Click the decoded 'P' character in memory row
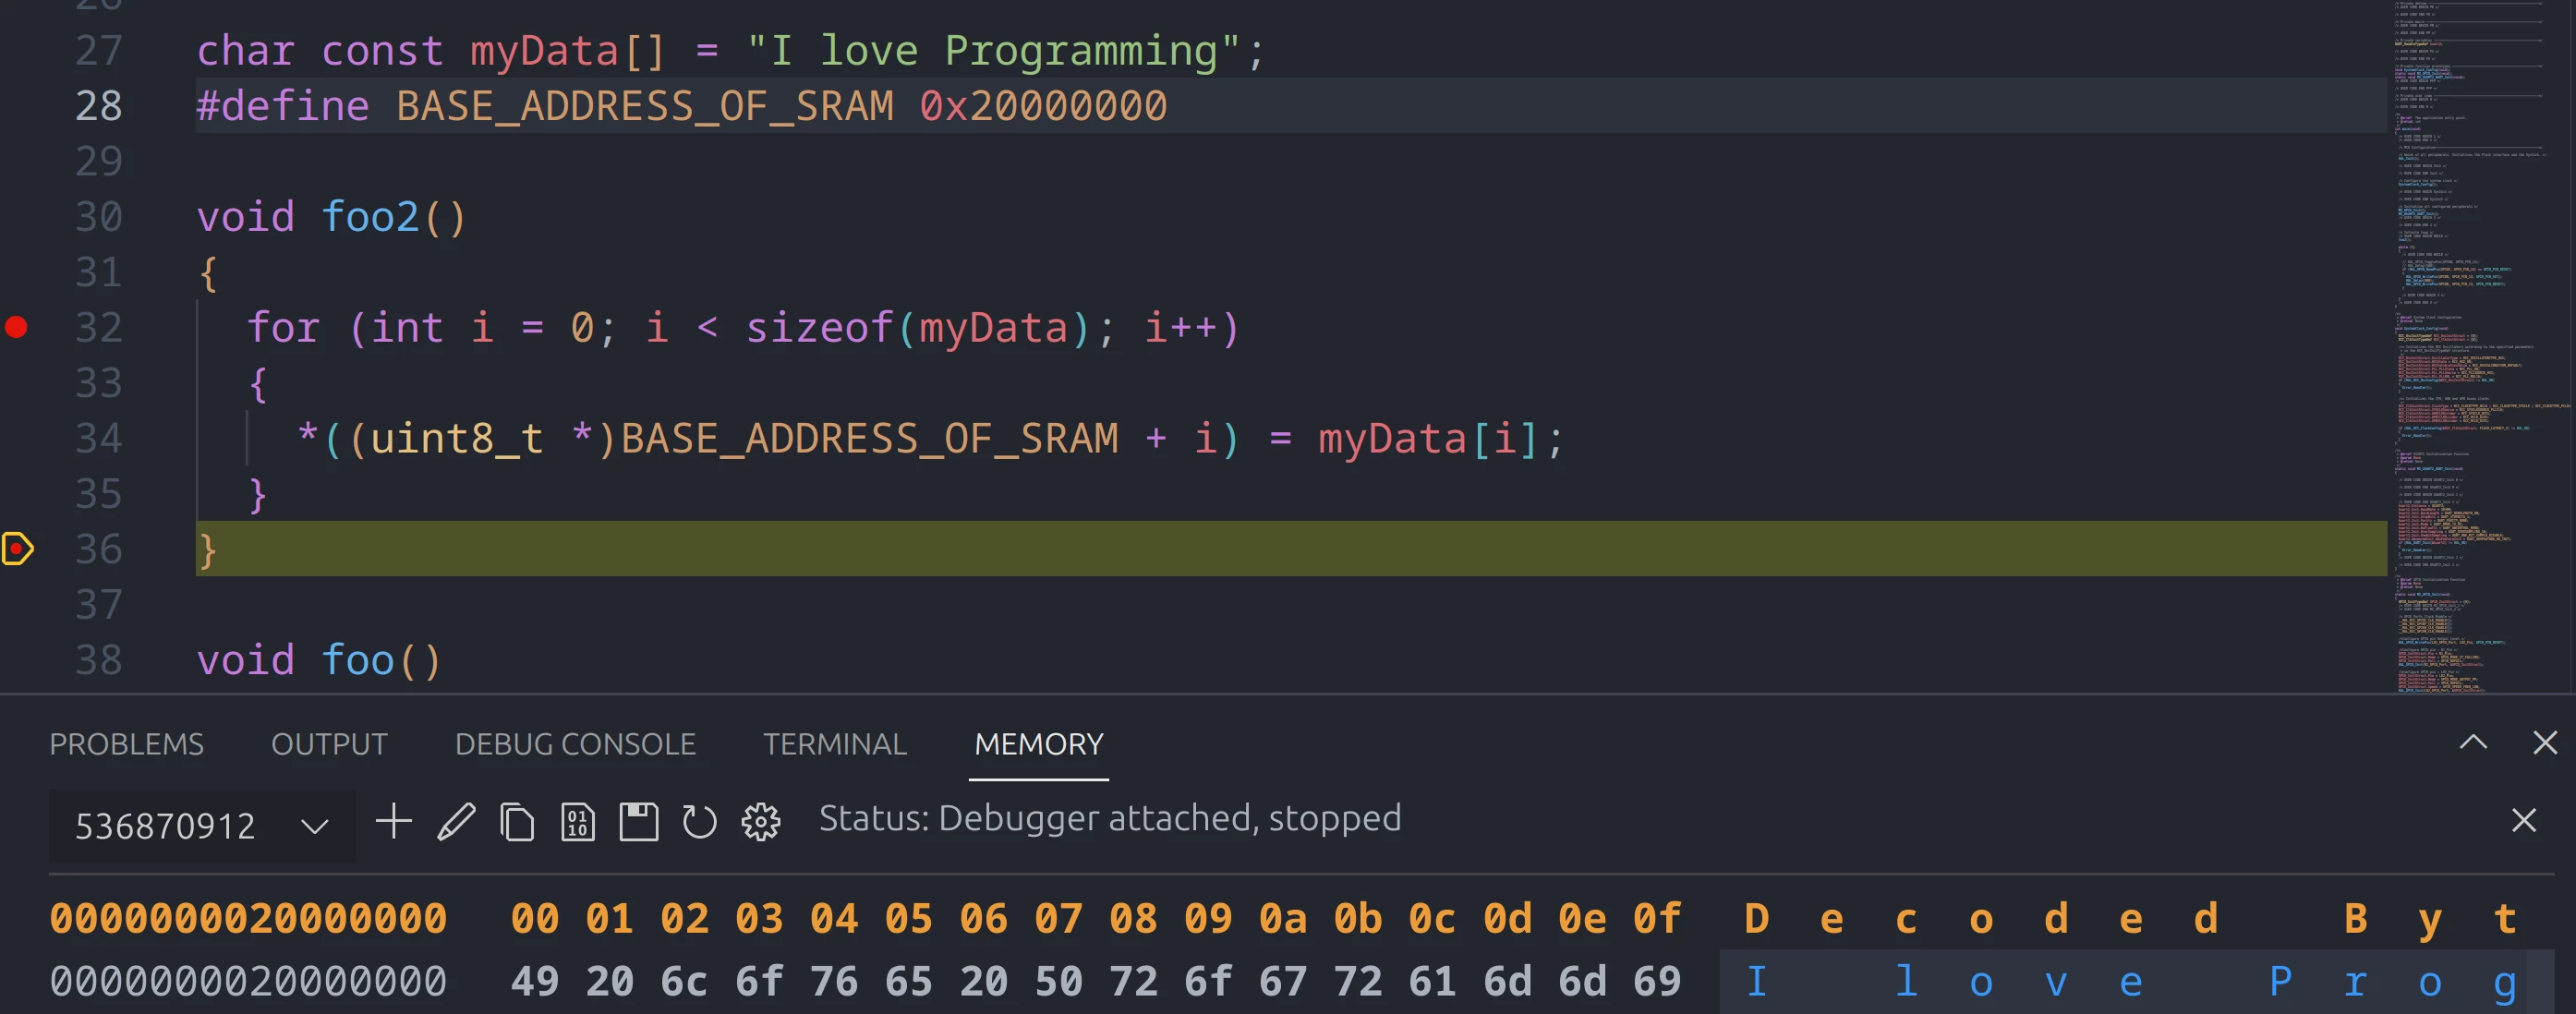 (2281, 981)
